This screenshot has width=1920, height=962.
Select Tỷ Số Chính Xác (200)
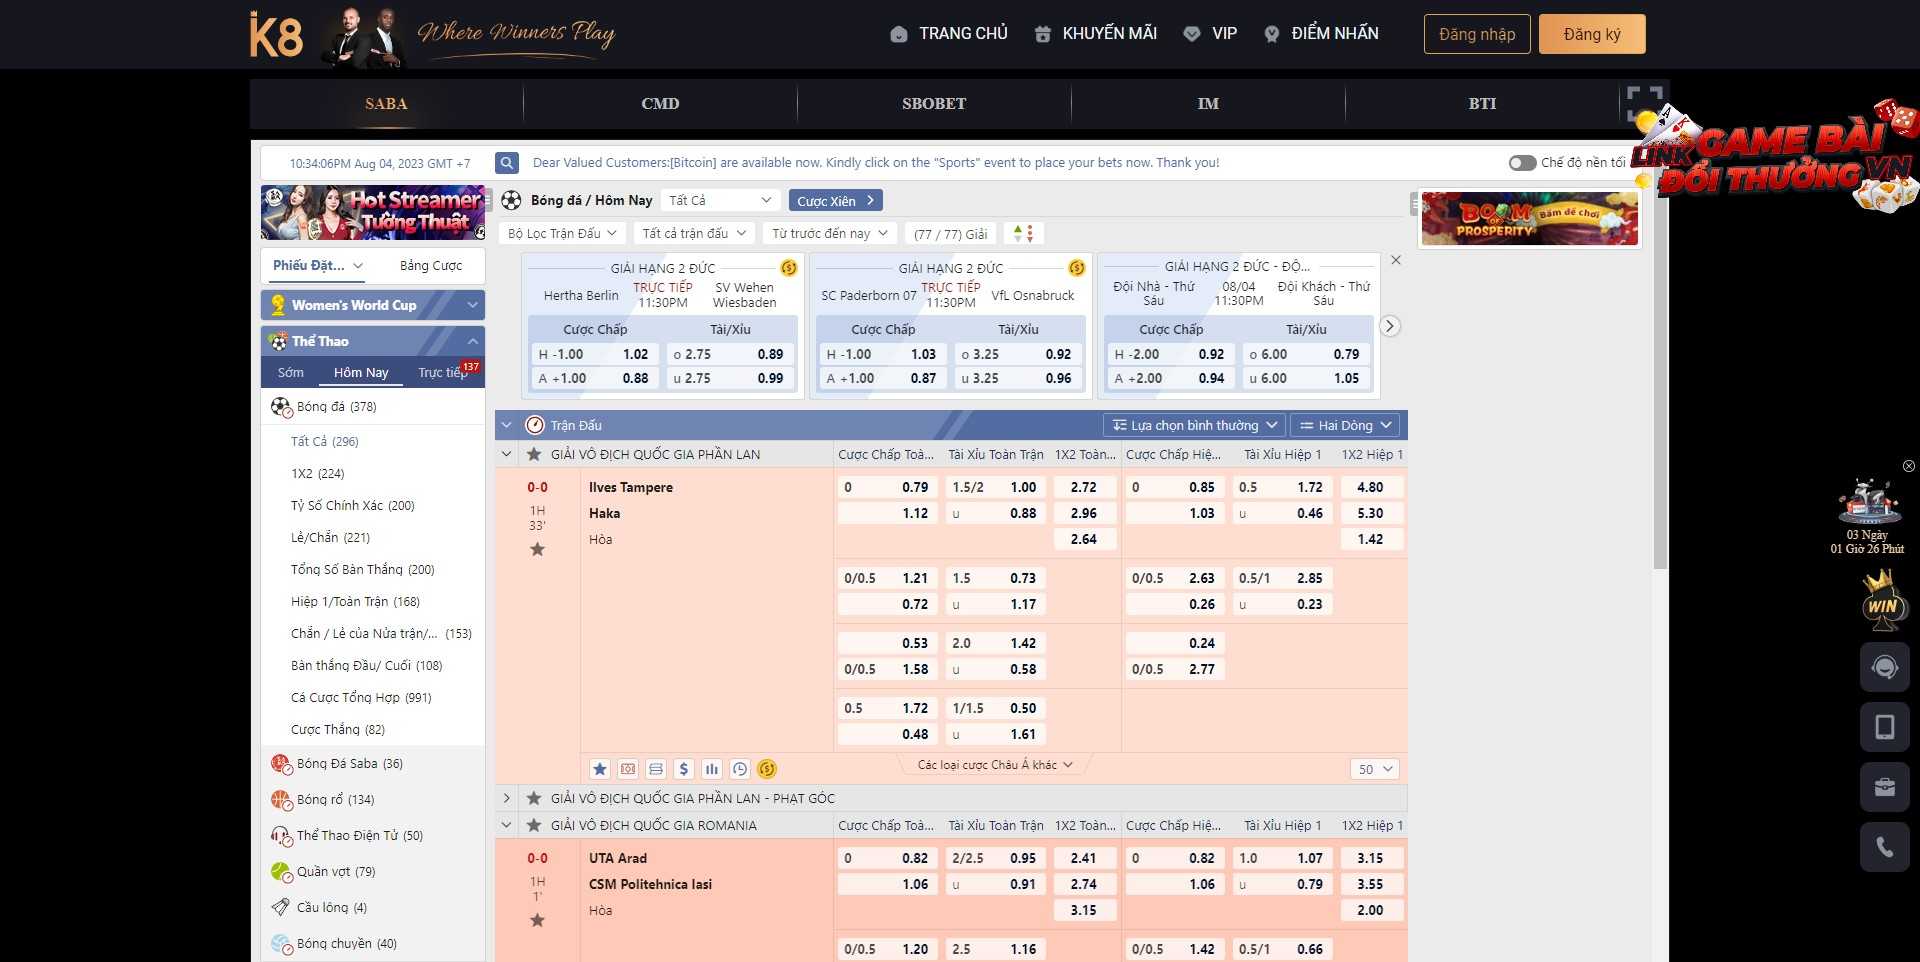352,505
